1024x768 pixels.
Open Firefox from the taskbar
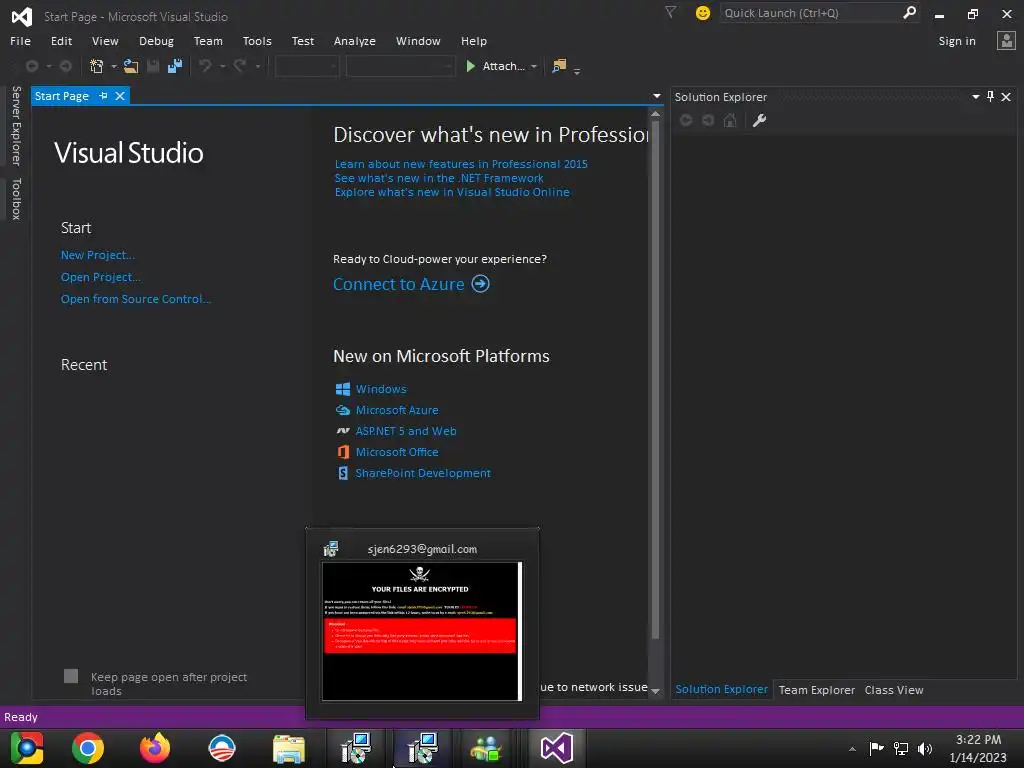pos(155,748)
